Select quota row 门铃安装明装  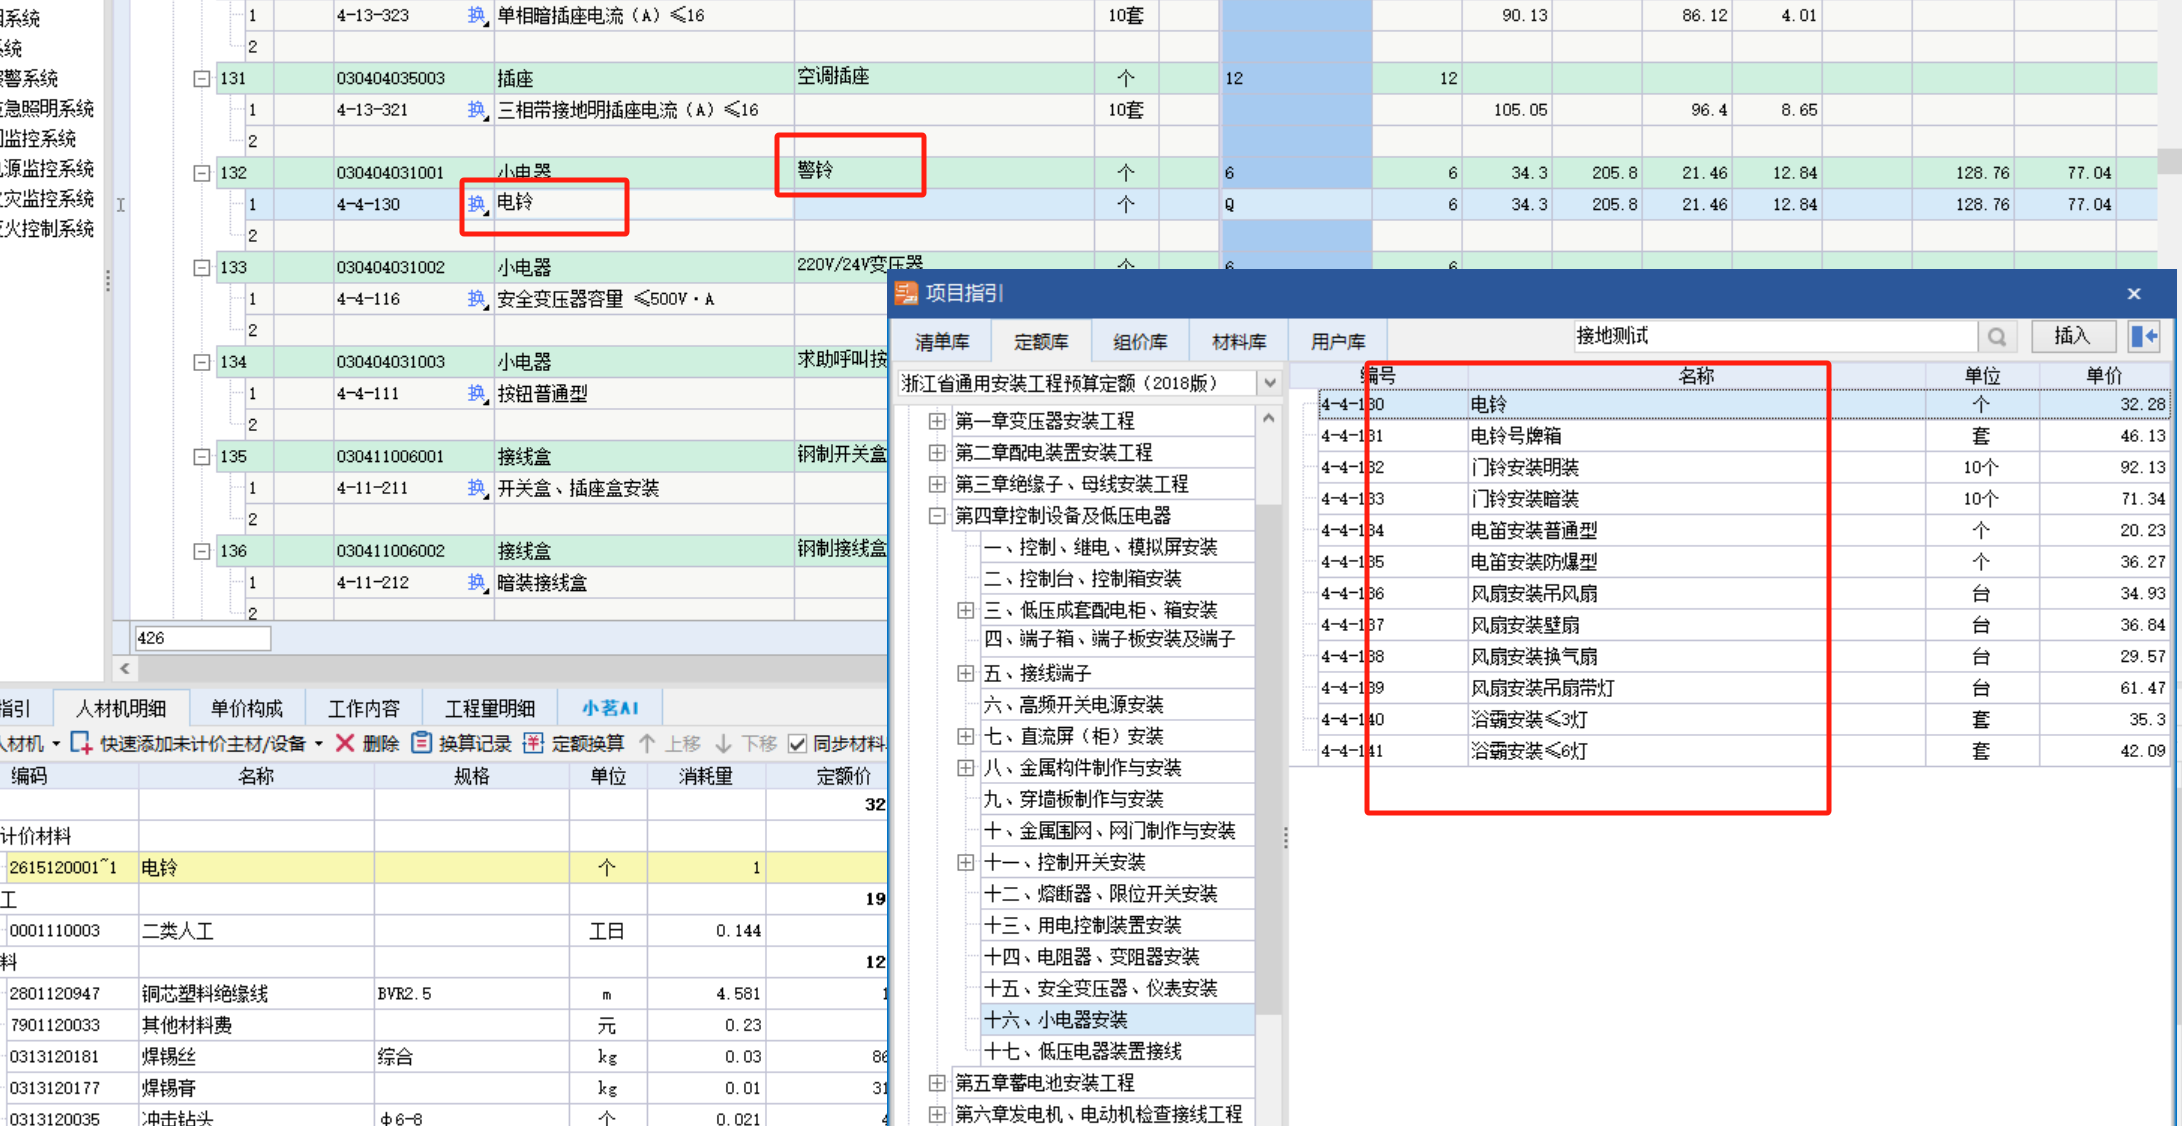1744,467
